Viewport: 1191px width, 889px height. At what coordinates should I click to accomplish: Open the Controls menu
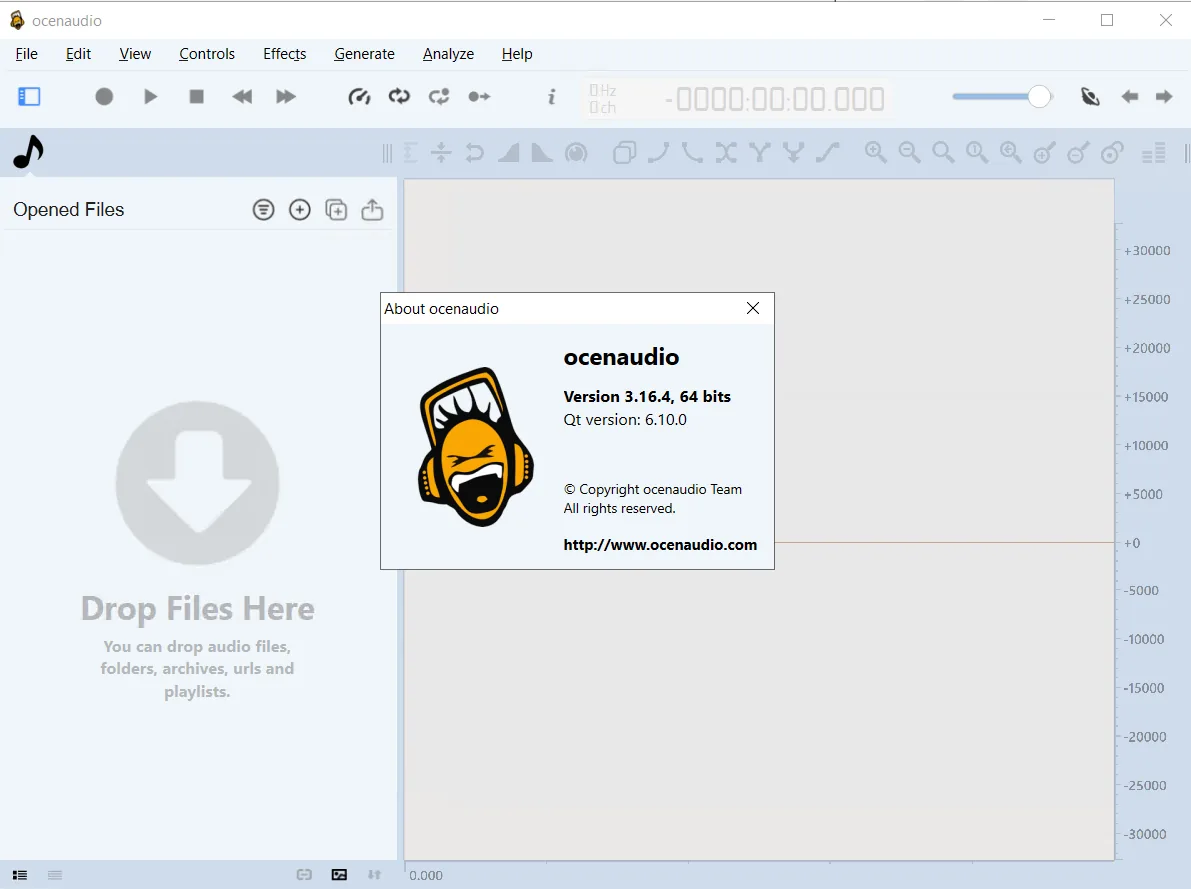207,54
